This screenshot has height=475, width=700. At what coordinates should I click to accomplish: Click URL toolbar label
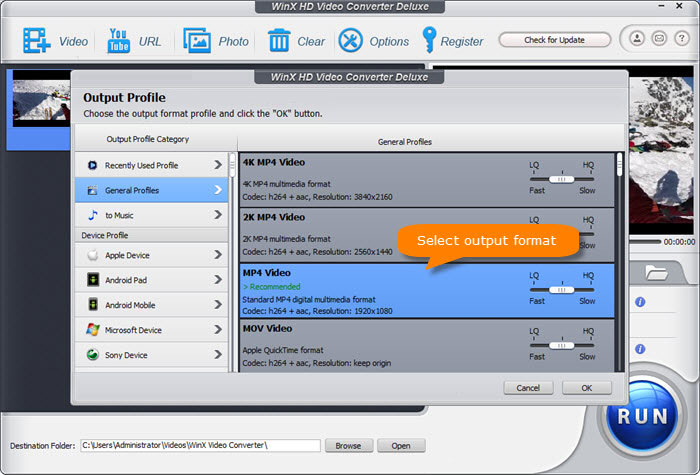[x=150, y=42]
